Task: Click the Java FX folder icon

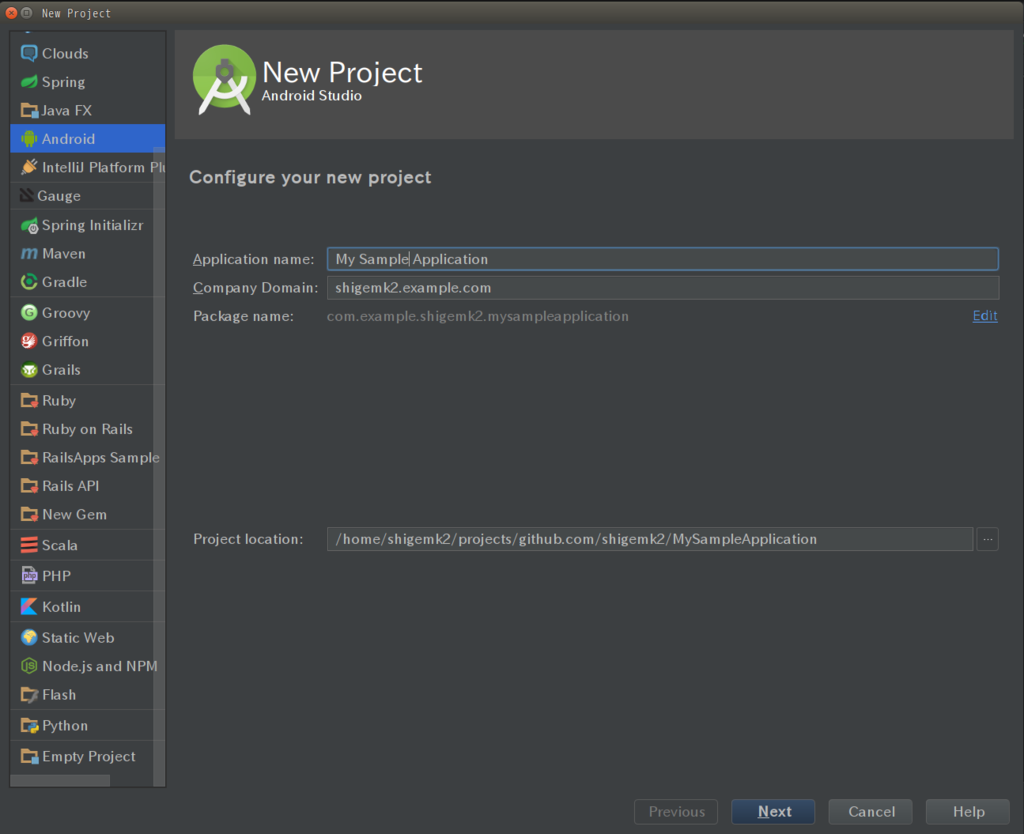Action: tap(29, 110)
